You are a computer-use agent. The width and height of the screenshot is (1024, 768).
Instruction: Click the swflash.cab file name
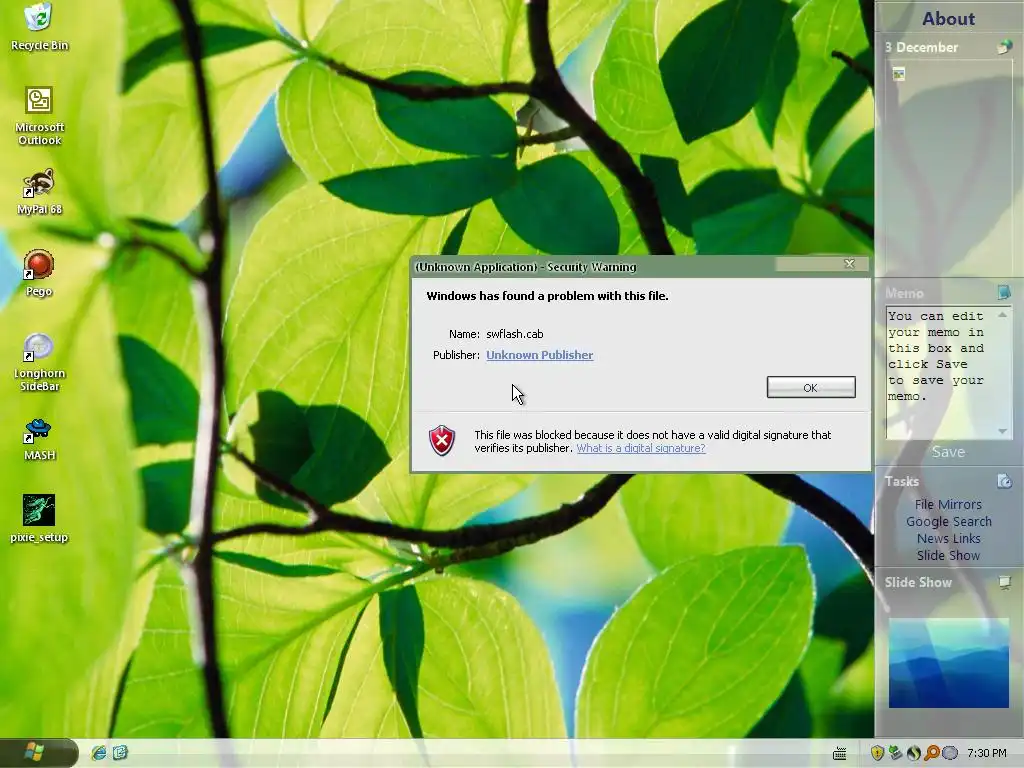pos(515,334)
